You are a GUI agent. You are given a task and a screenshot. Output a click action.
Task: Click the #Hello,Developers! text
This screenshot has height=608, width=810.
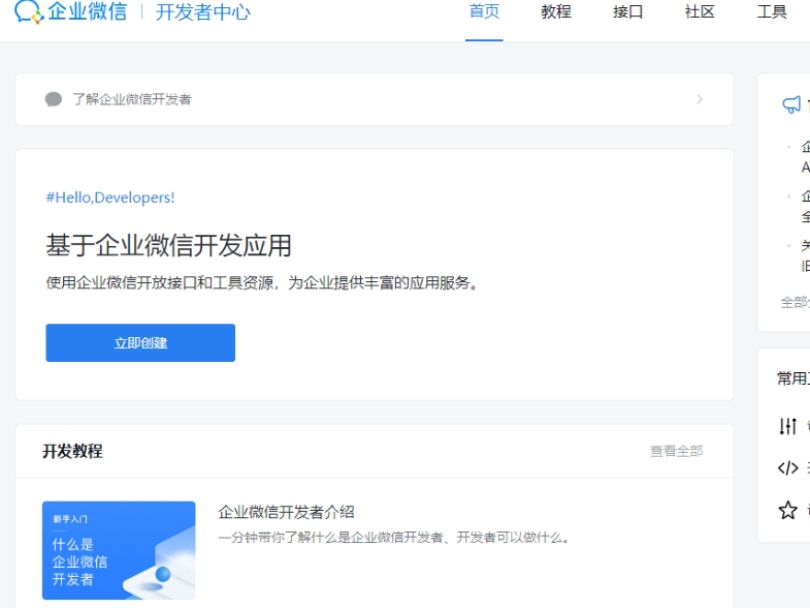pyautogui.click(x=111, y=197)
